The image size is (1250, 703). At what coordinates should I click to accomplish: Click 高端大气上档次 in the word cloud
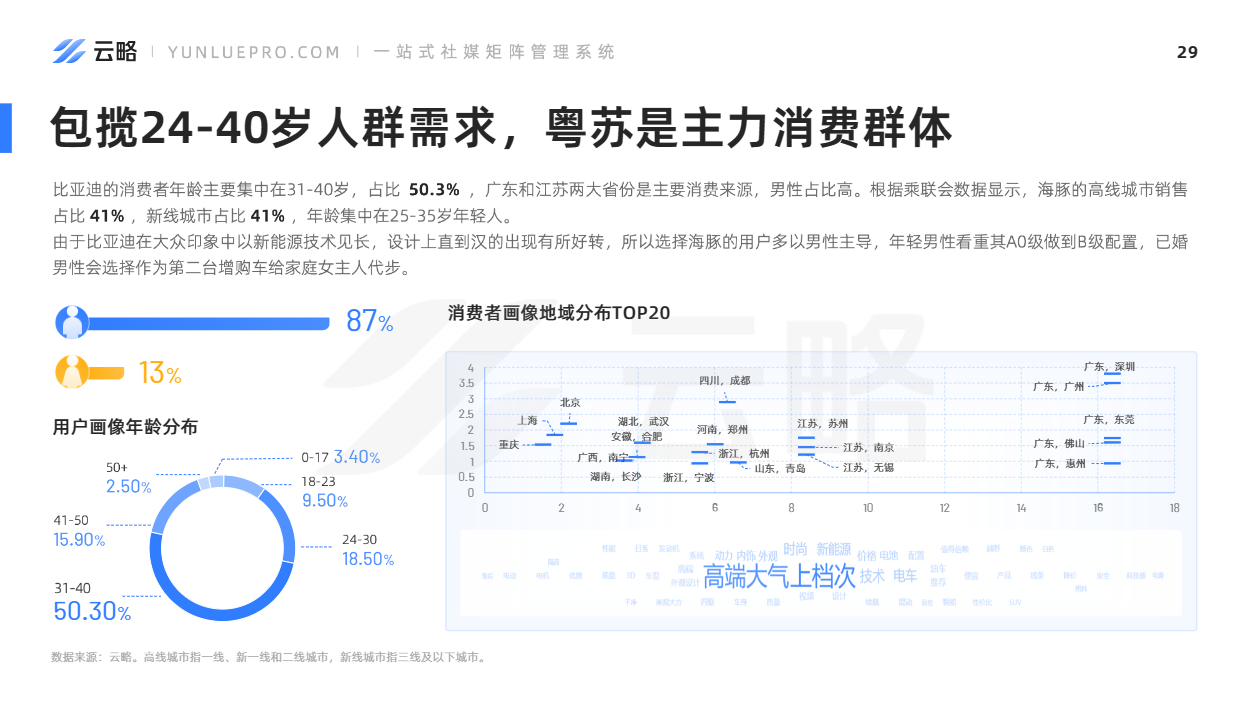[779, 577]
